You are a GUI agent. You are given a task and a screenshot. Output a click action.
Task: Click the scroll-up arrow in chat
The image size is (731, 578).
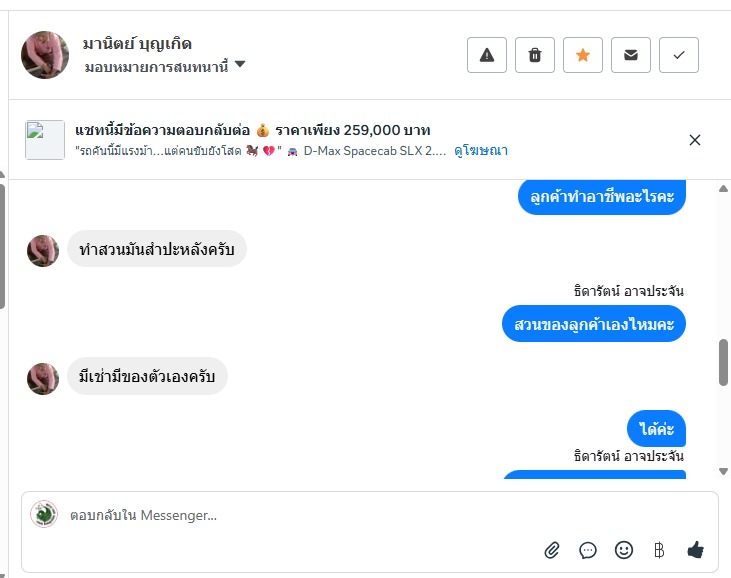(723, 188)
